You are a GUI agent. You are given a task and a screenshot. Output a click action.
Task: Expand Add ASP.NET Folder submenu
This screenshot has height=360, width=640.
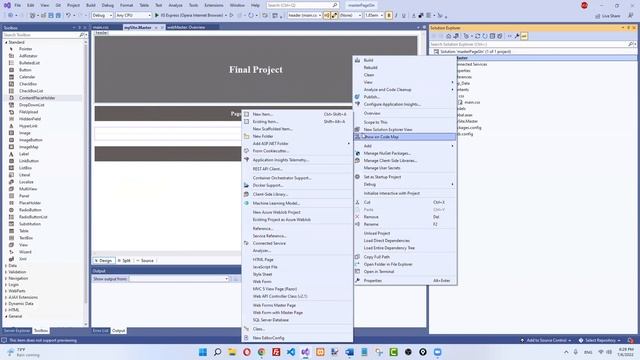click(297, 144)
